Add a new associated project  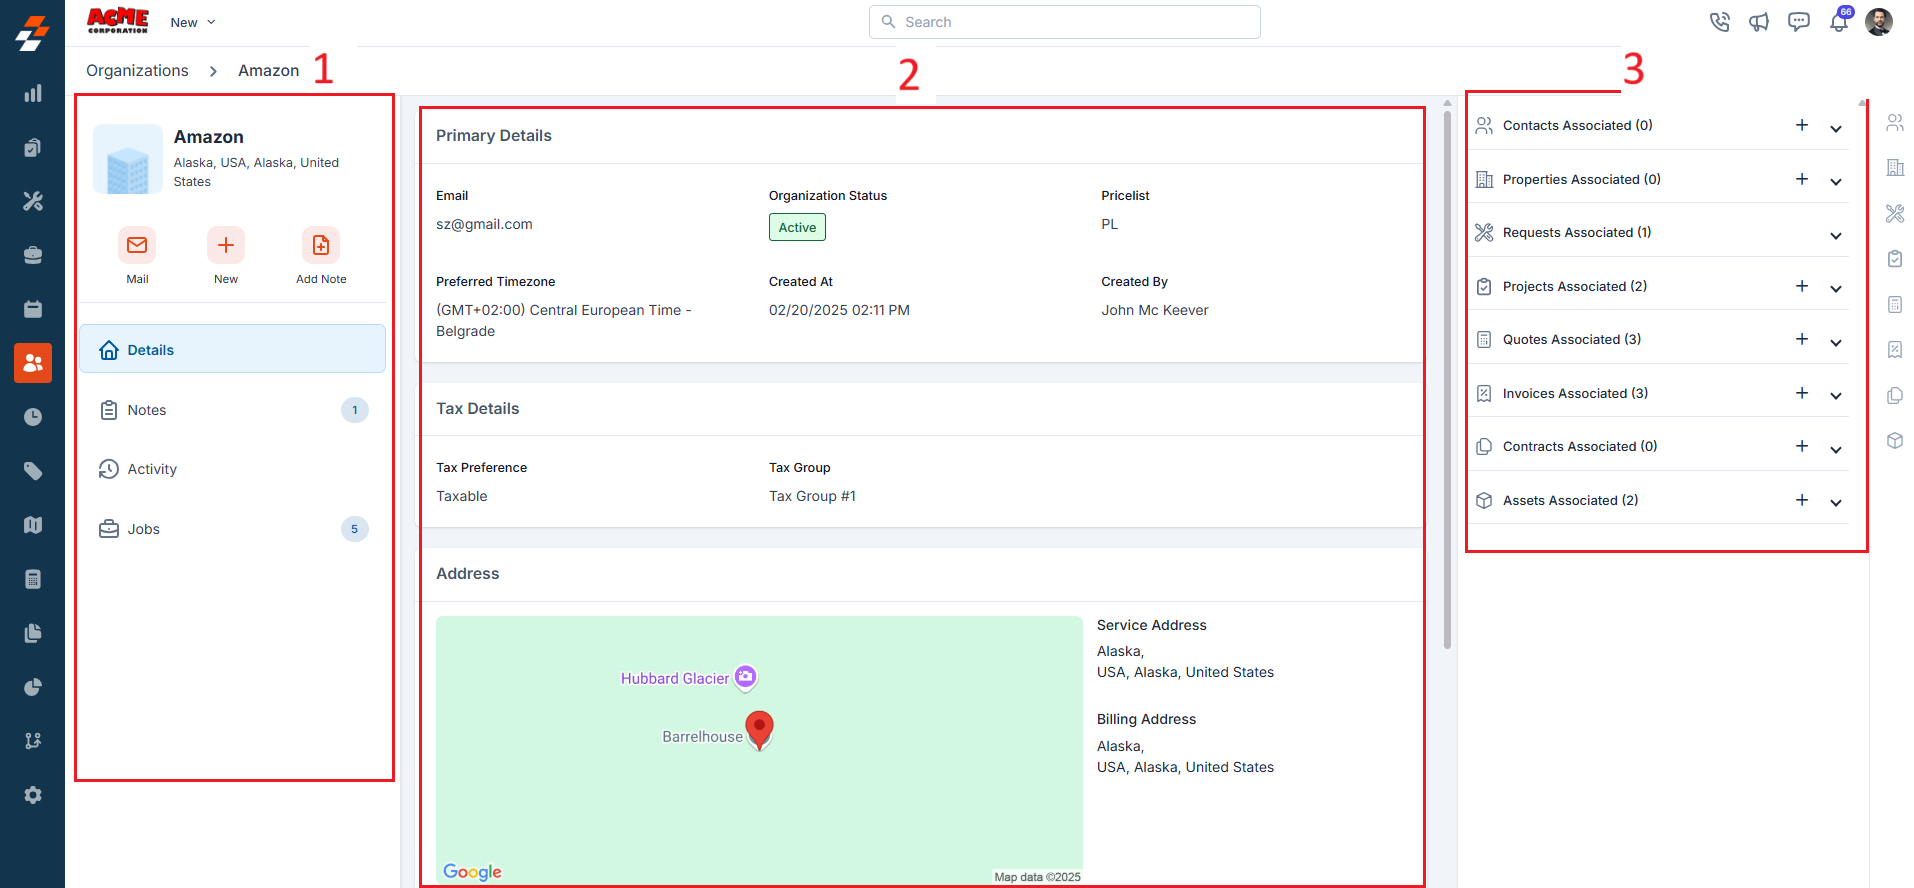pyautogui.click(x=1802, y=286)
